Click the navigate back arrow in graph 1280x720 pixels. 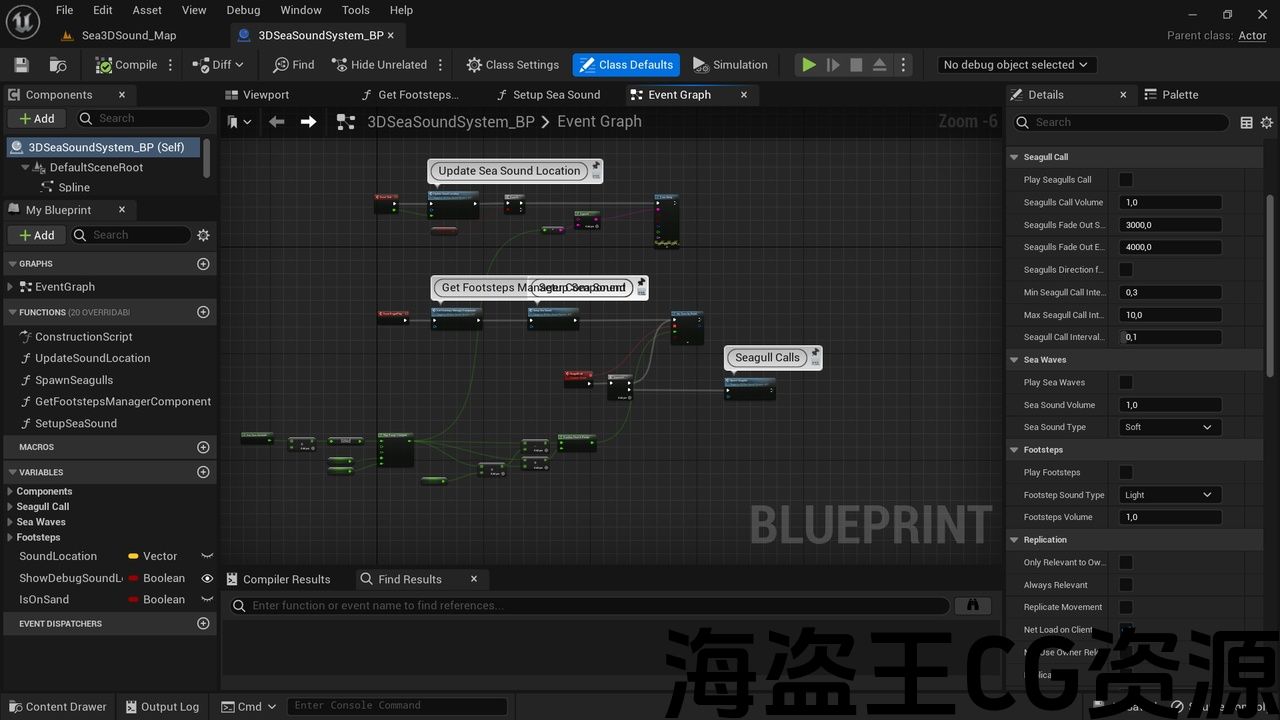pyautogui.click(x=277, y=122)
